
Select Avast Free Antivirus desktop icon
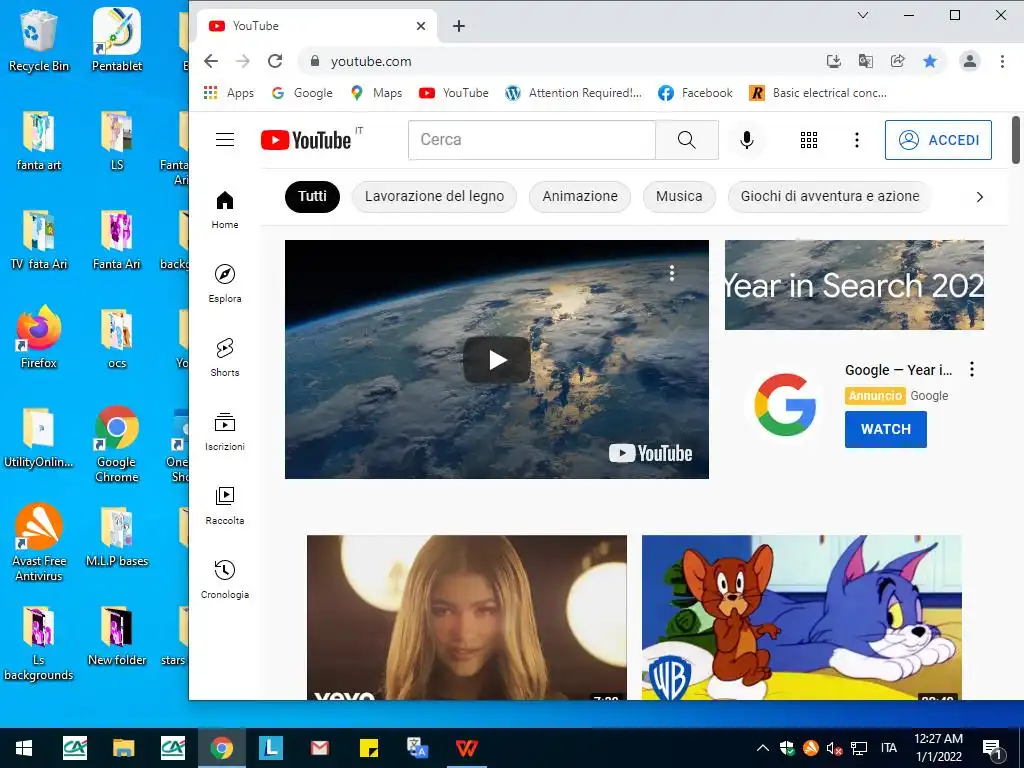(39, 542)
